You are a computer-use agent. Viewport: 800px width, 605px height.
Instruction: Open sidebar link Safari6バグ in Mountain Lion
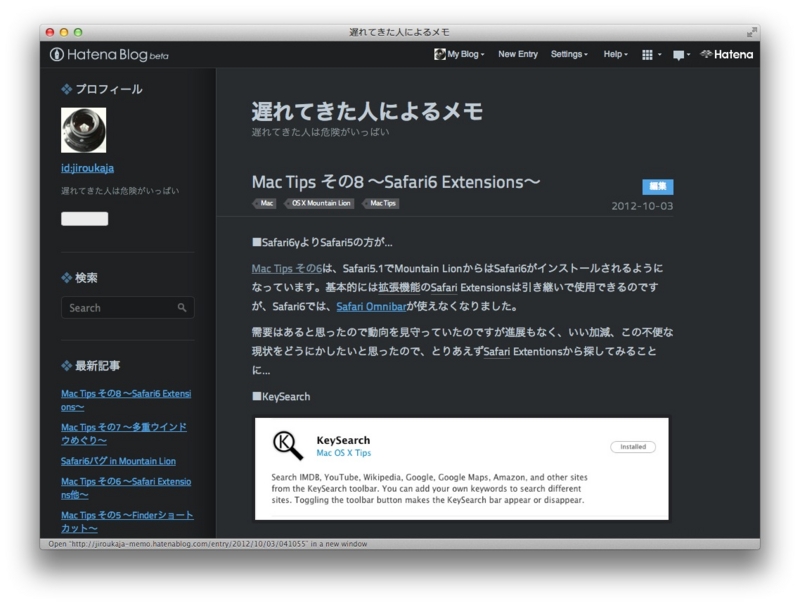(118, 461)
